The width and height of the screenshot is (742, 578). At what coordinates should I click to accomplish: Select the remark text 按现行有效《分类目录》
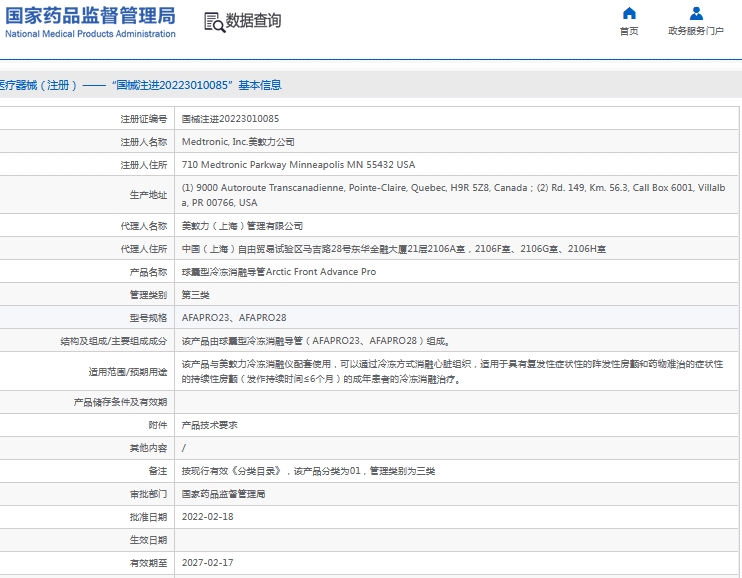tap(308, 471)
